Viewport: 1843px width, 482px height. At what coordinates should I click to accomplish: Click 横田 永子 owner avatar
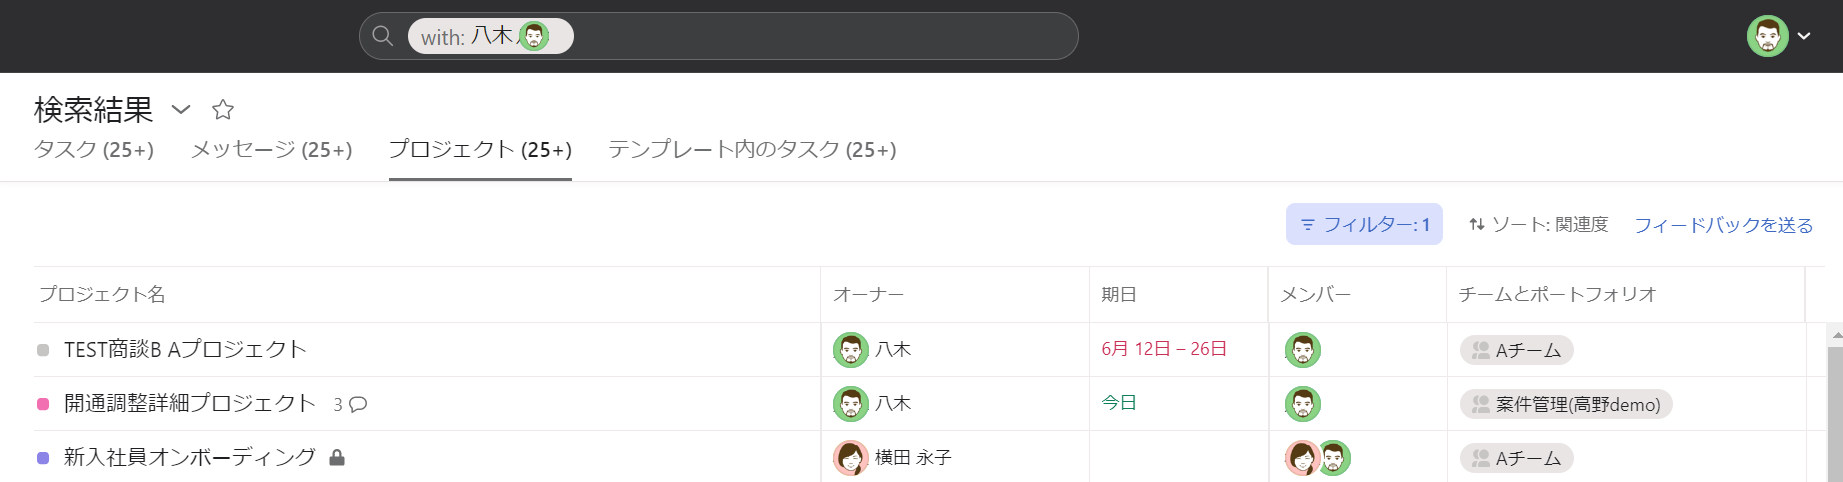click(x=851, y=458)
